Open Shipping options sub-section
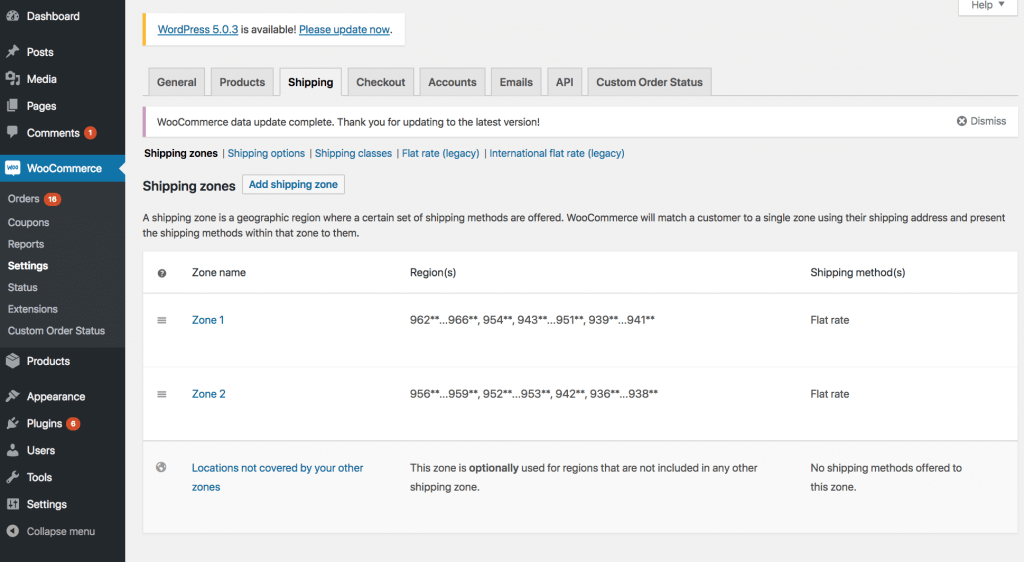 (266, 153)
